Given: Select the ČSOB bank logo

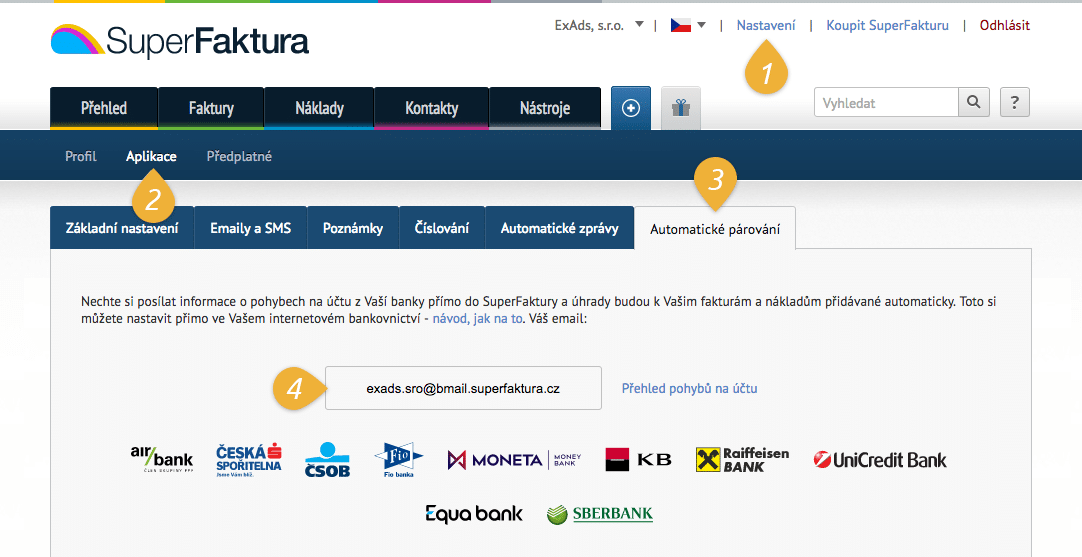Looking at the screenshot, I should 327,460.
